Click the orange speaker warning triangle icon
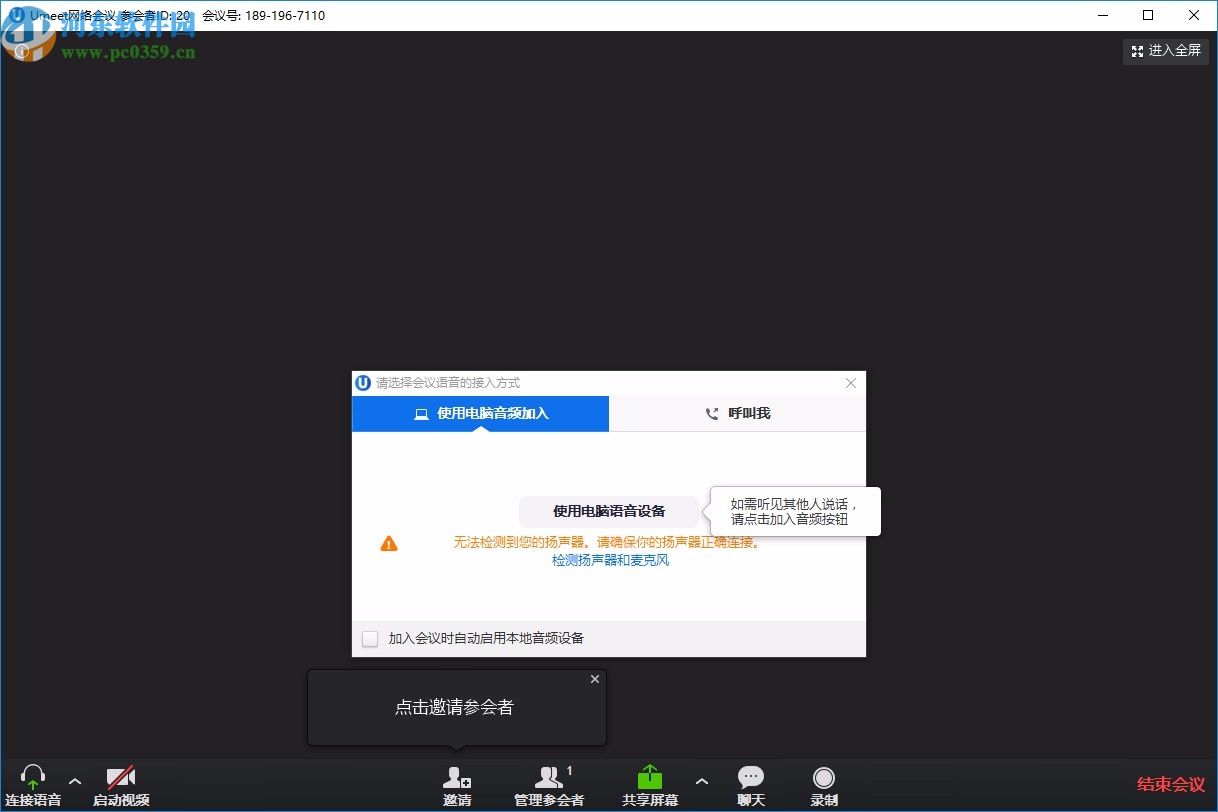Screen dimensions: 1218x812 coord(389,543)
